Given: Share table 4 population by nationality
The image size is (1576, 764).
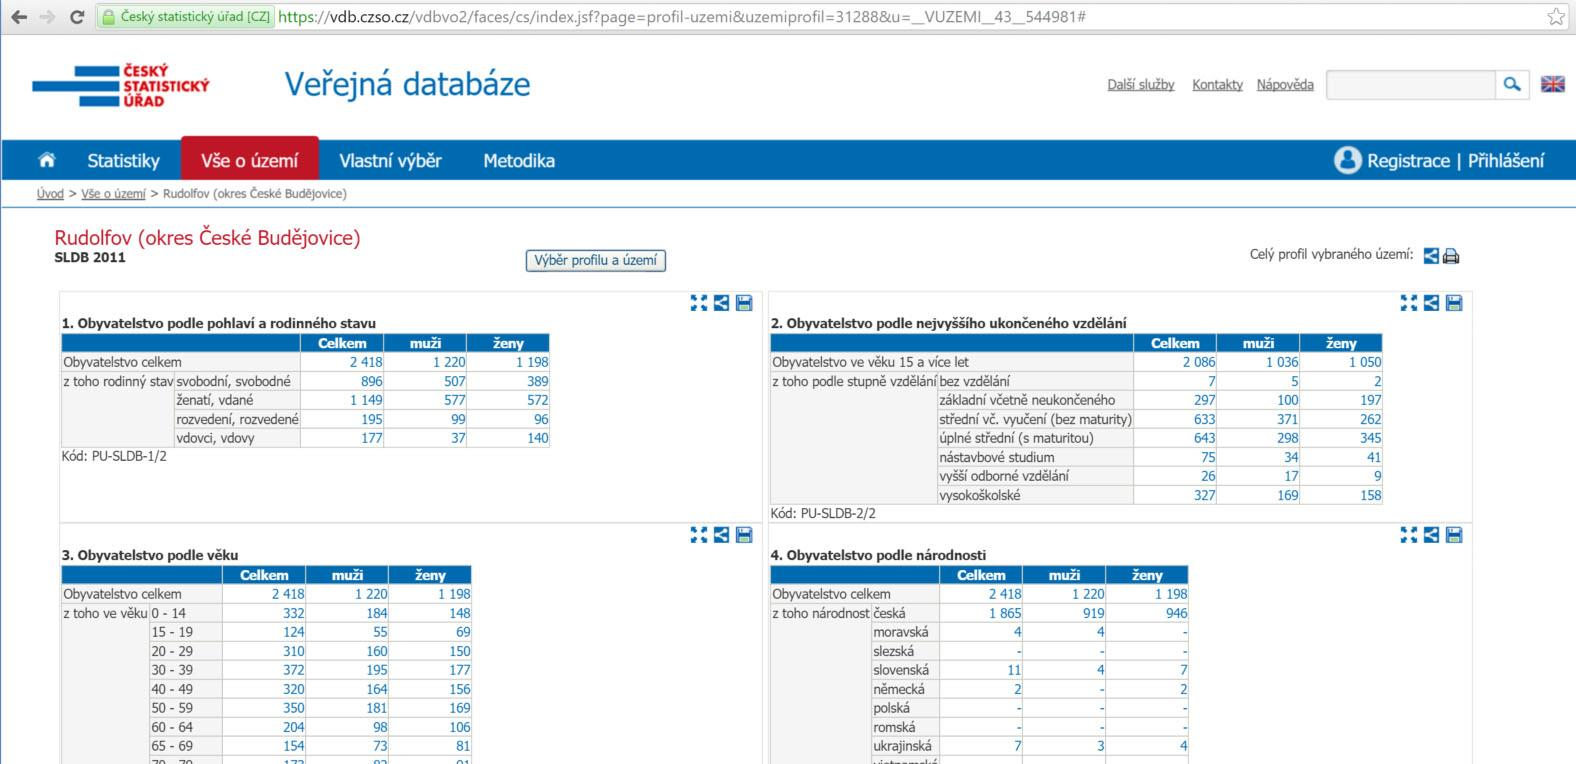Looking at the screenshot, I should tap(1431, 535).
